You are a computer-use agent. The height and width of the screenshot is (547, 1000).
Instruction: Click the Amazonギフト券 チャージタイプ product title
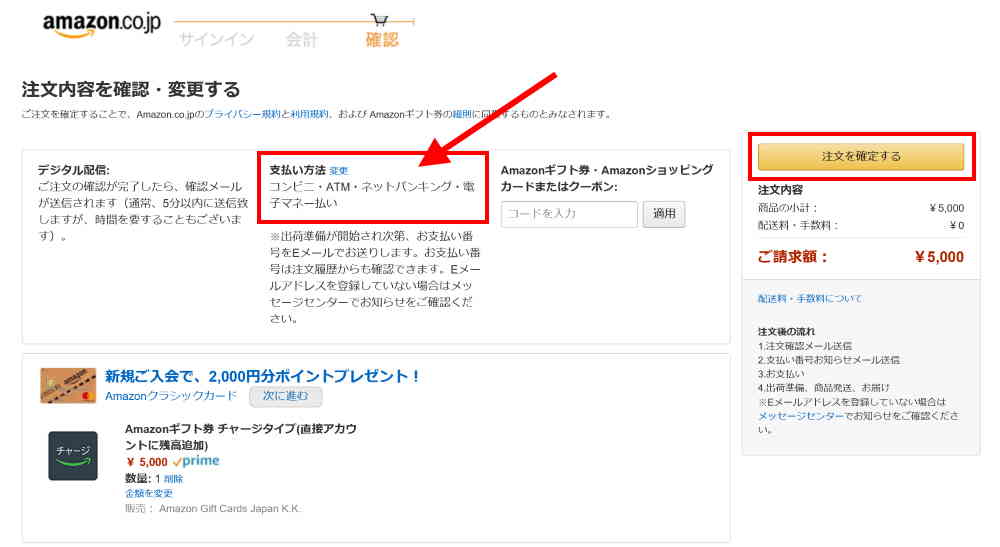tap(240, 437)
